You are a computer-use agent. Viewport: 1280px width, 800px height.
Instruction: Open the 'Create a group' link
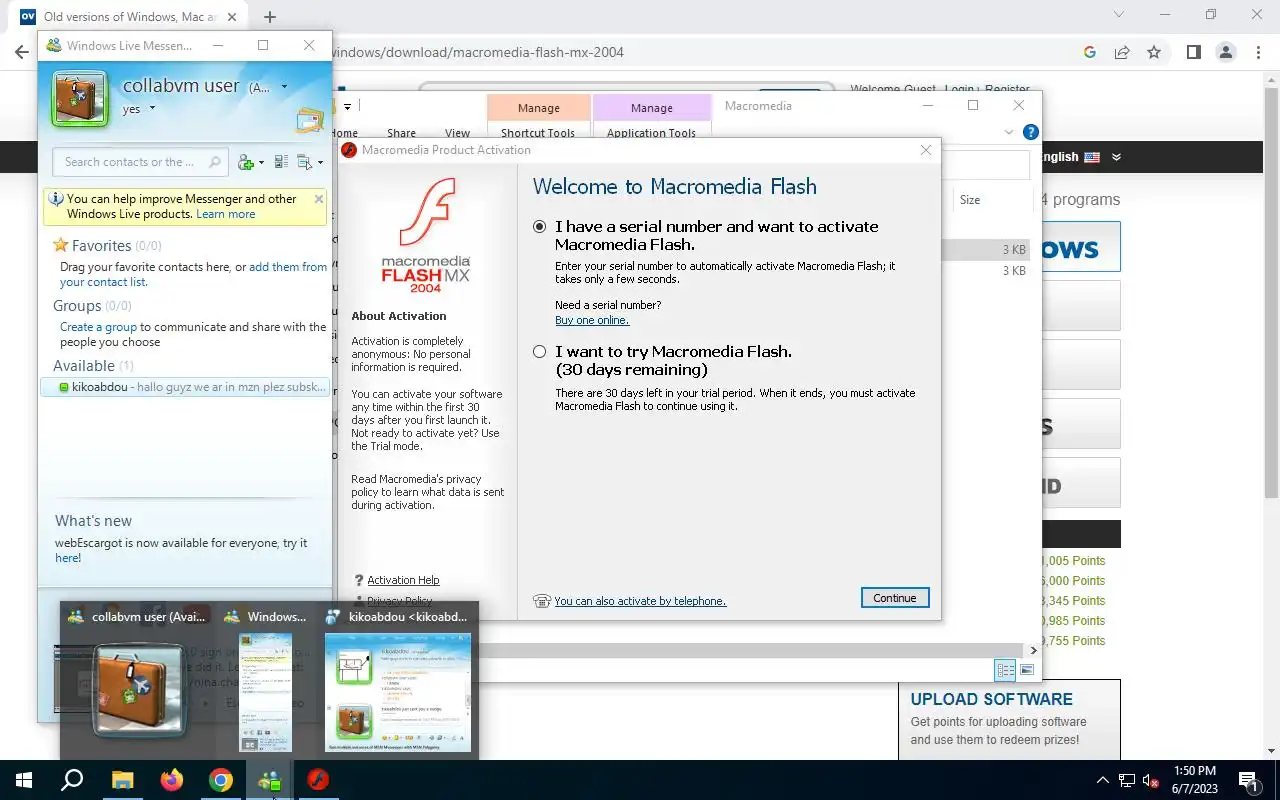(98, 327)
